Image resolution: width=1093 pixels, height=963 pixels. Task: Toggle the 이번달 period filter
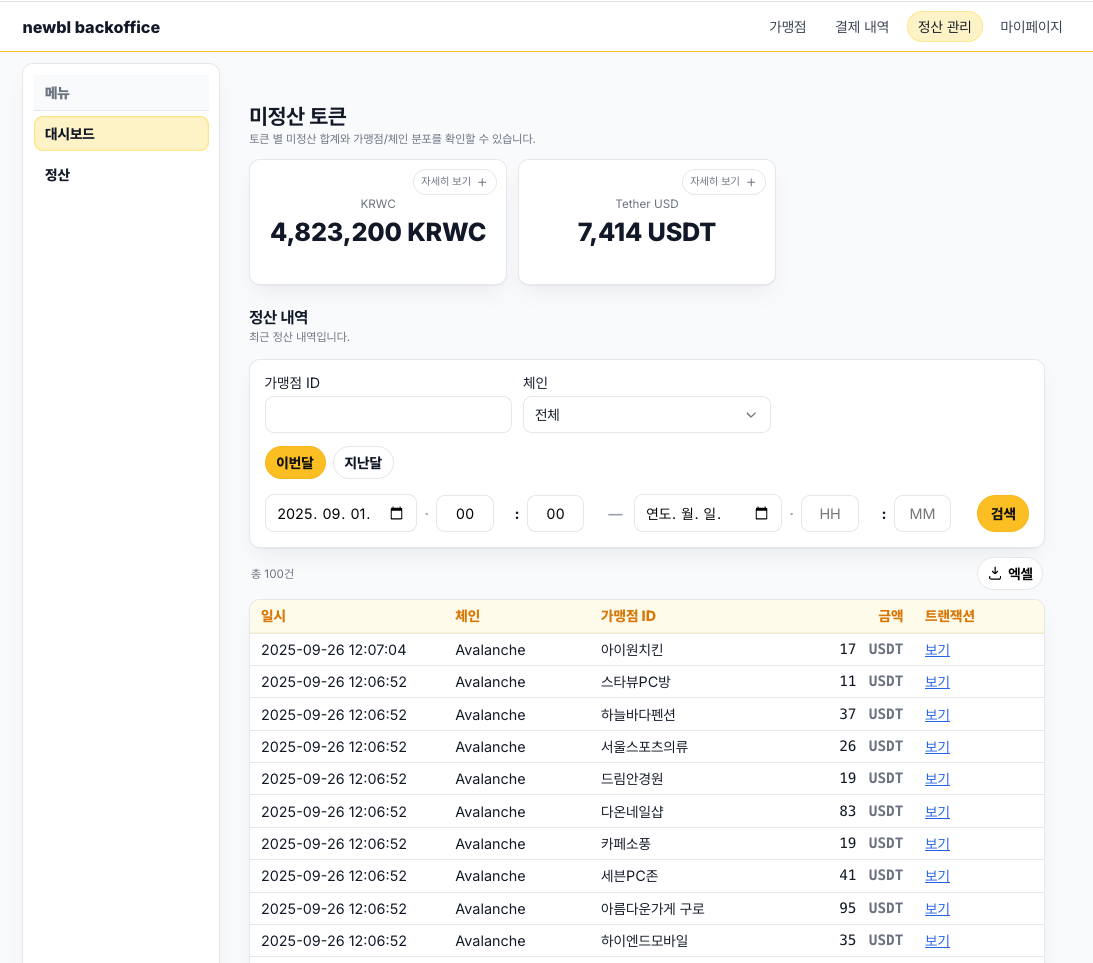click(x=295, y=463)
